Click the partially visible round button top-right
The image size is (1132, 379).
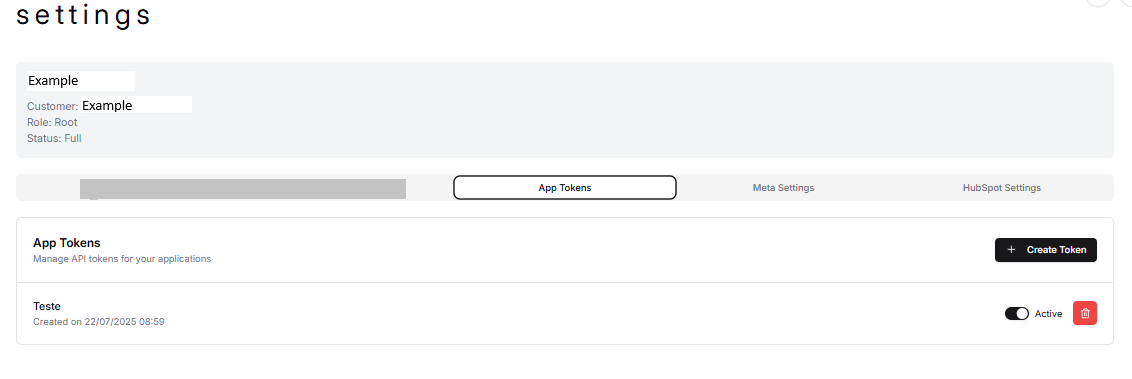[x=1097, y=2]
